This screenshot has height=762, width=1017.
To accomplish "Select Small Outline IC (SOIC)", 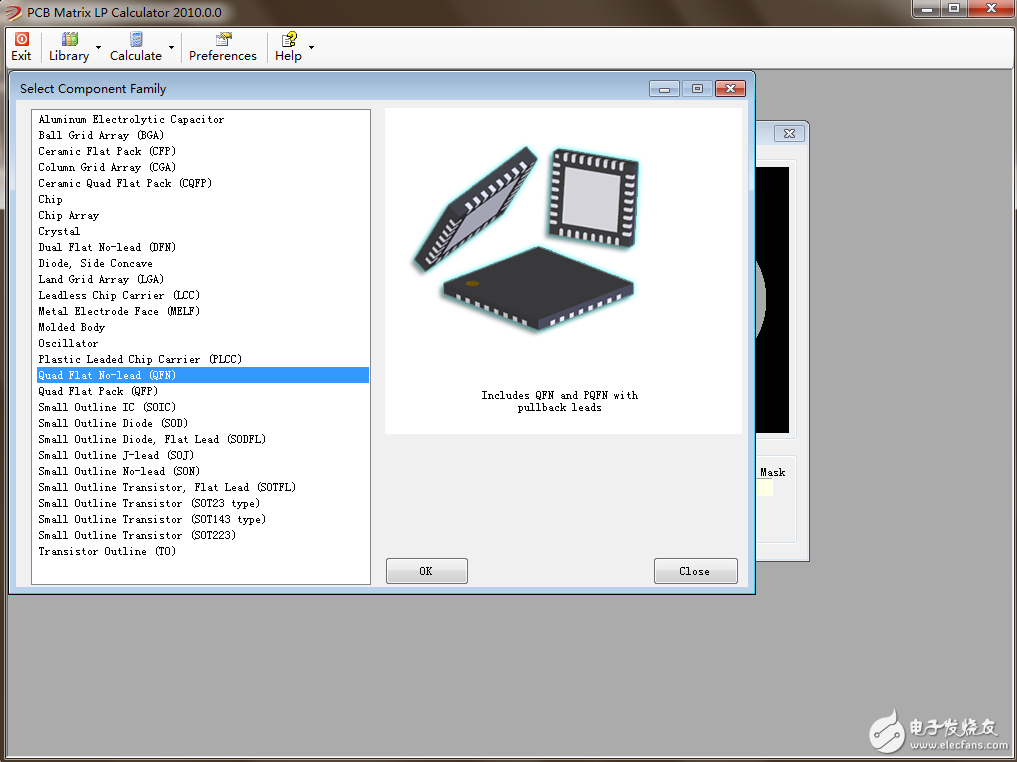I will click(x=106, y=407).
